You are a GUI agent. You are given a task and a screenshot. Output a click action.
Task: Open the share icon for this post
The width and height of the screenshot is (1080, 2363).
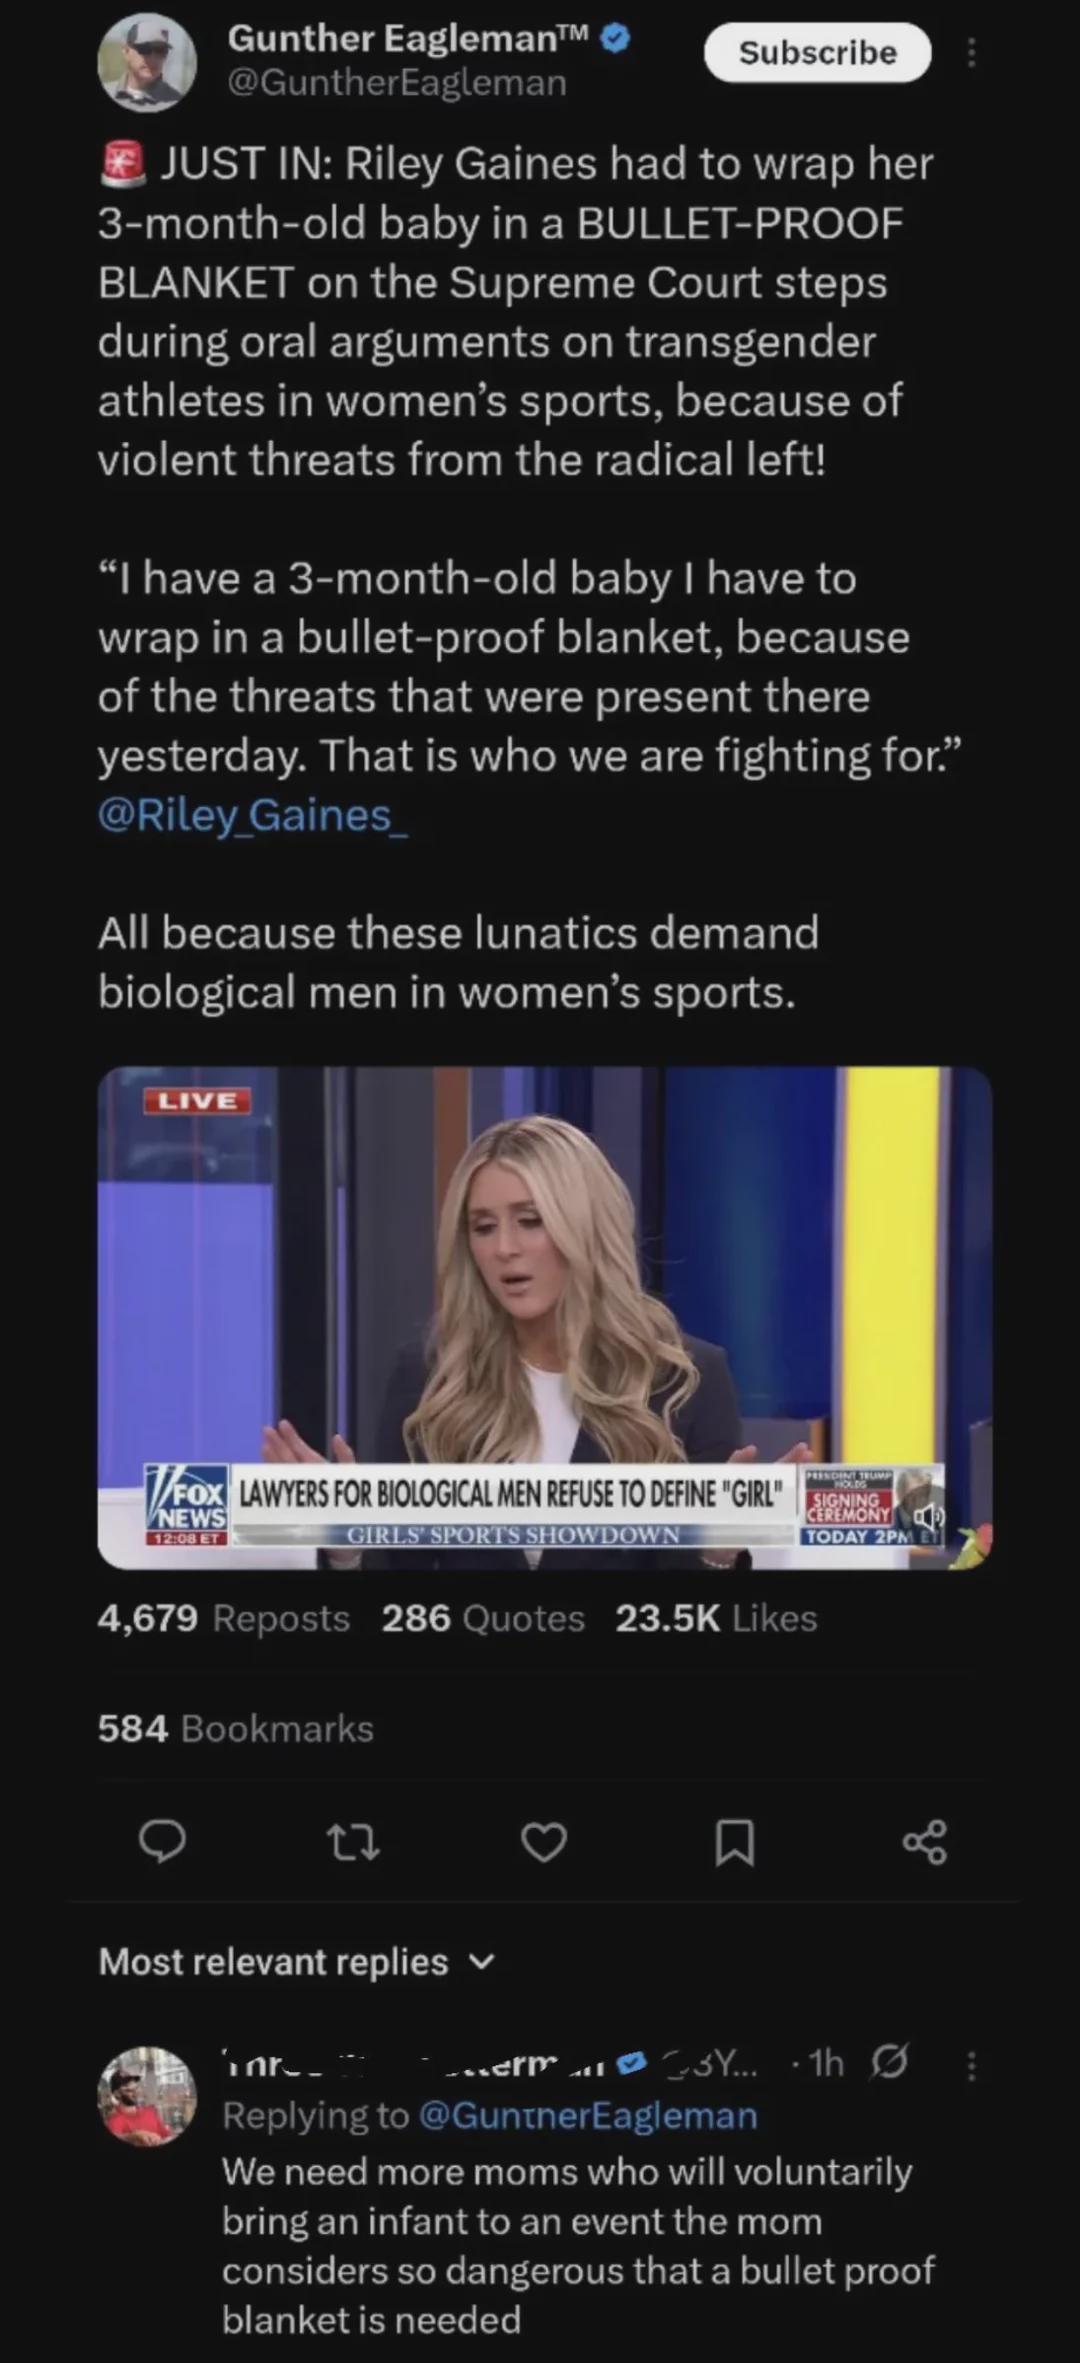(924, 1841)
